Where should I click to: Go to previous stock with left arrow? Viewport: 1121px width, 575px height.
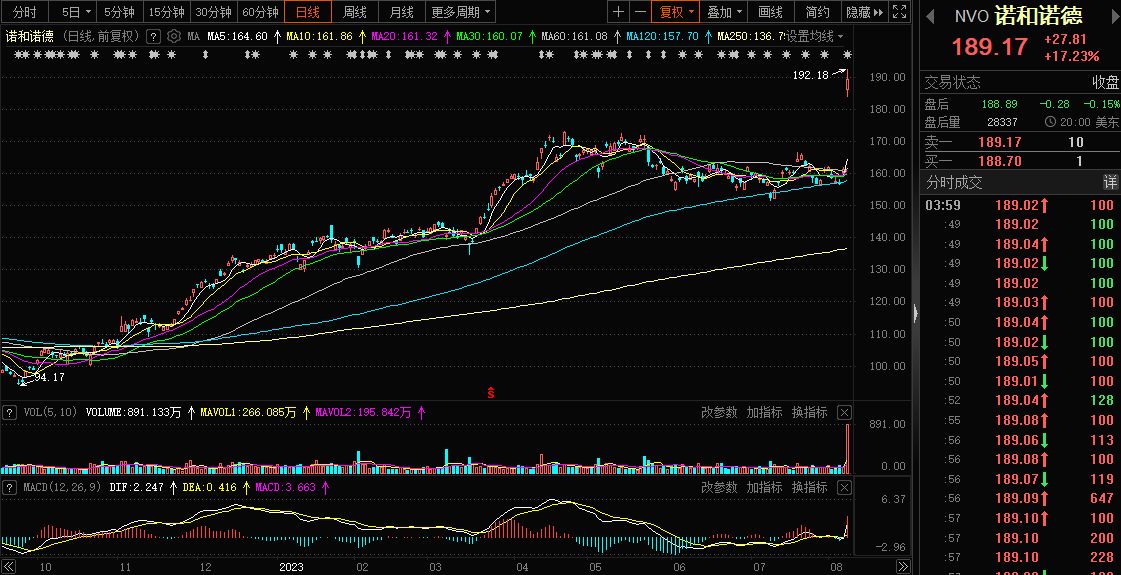930,15
